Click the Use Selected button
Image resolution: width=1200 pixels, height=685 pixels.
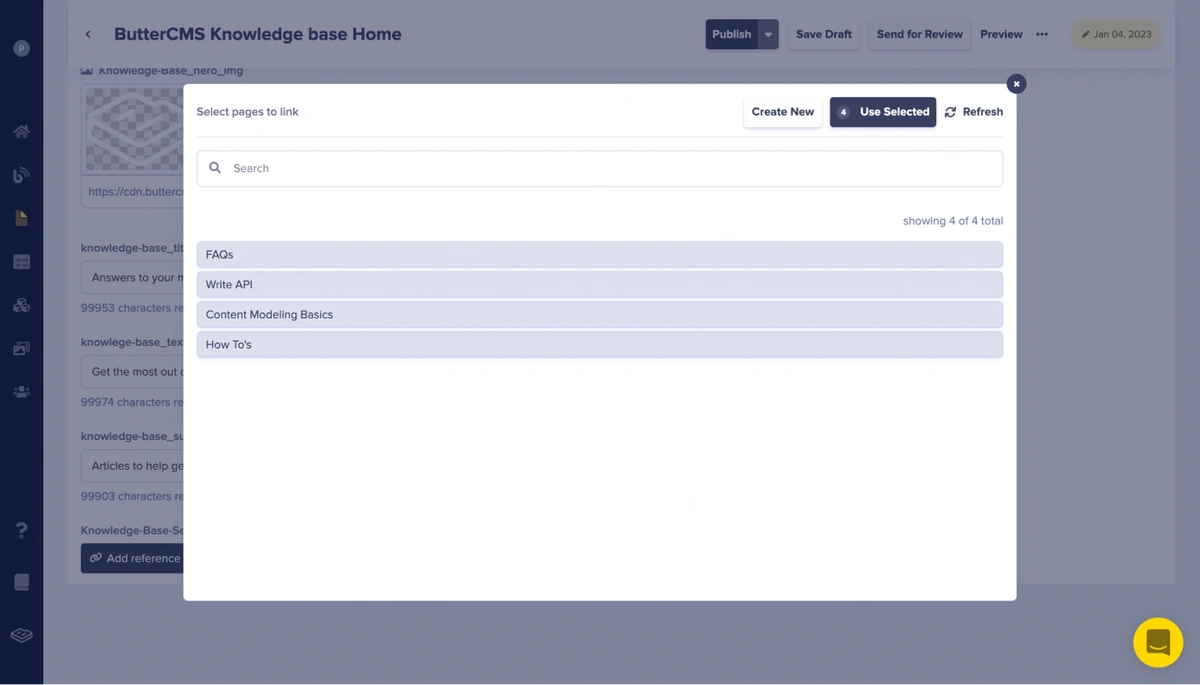point(883,112)
